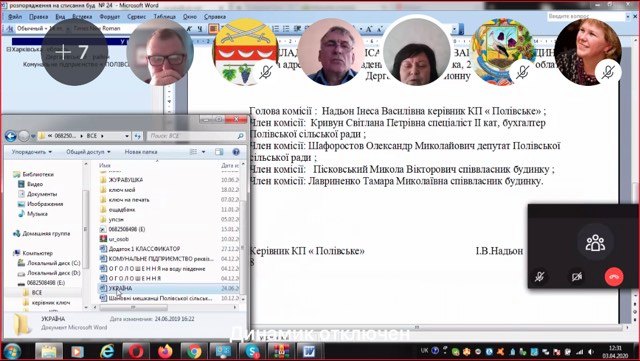Open Google Chrome from the taskbar
This screenshot has width=640, height=361.
194,351
